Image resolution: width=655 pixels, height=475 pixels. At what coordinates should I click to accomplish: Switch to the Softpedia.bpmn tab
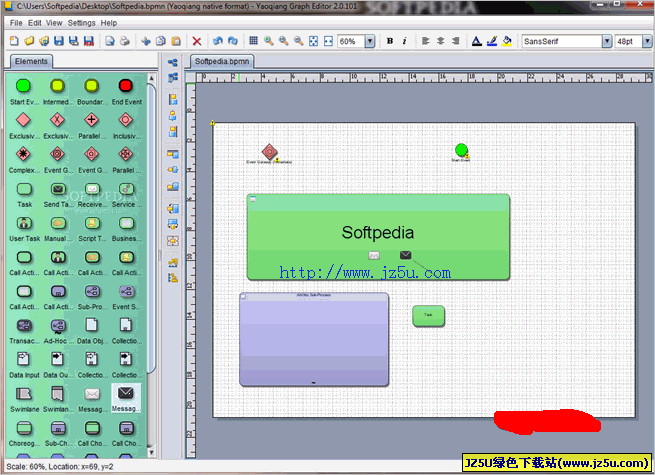[x=222, y=61]
